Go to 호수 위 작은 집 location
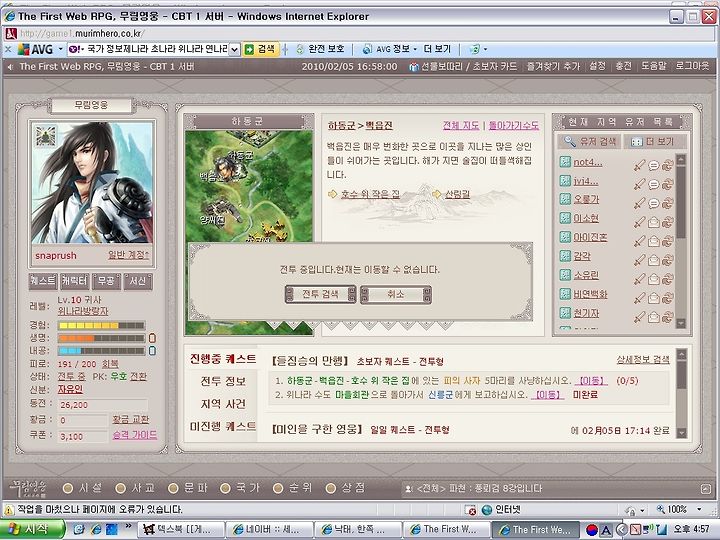This screenshot has width=720, height=540. tap(370, 194)
